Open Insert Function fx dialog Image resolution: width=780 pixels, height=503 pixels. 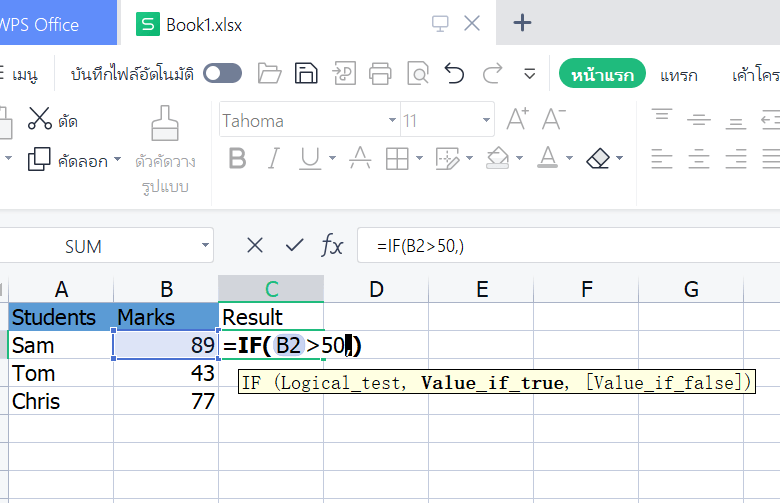click(332, 245)
